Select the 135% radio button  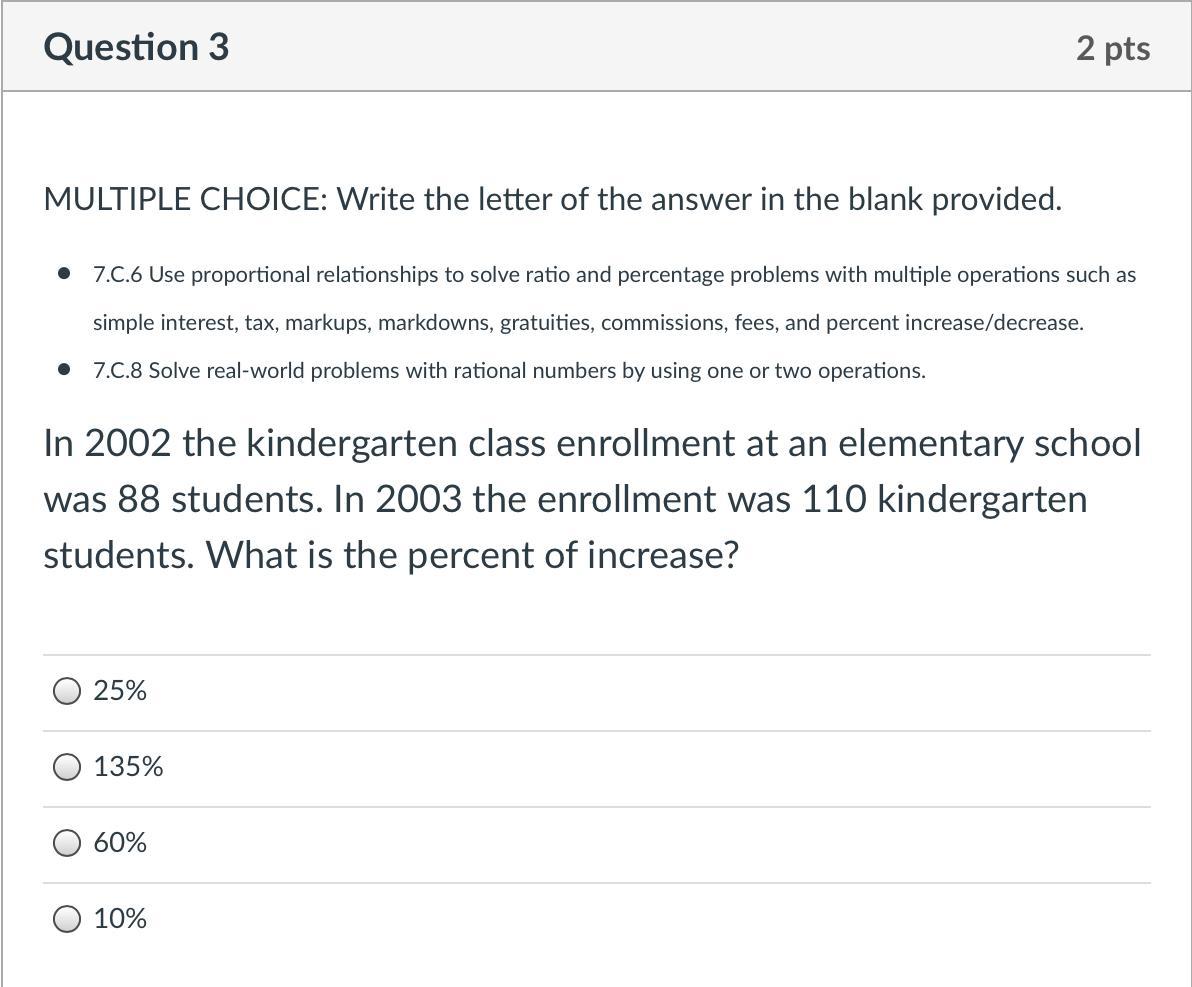[67, 767]
